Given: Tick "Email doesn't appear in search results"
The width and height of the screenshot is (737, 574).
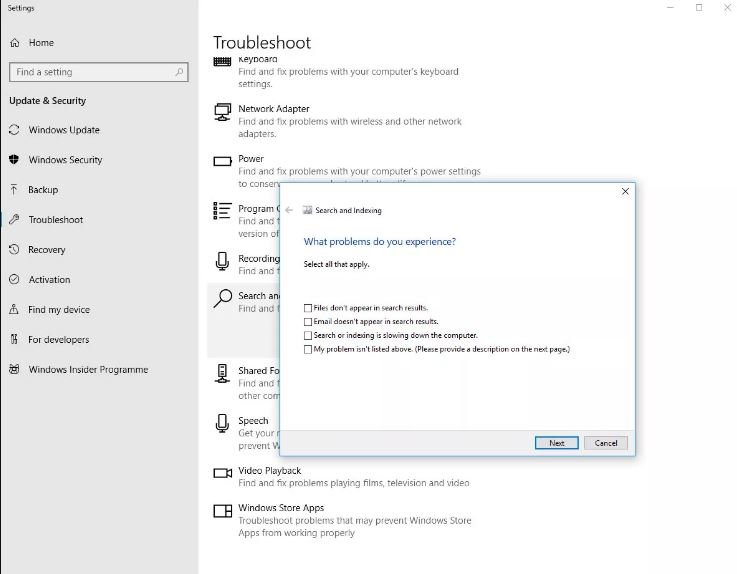Looking at the screenshot, I should pyautogui.click(x=308, y=322).
